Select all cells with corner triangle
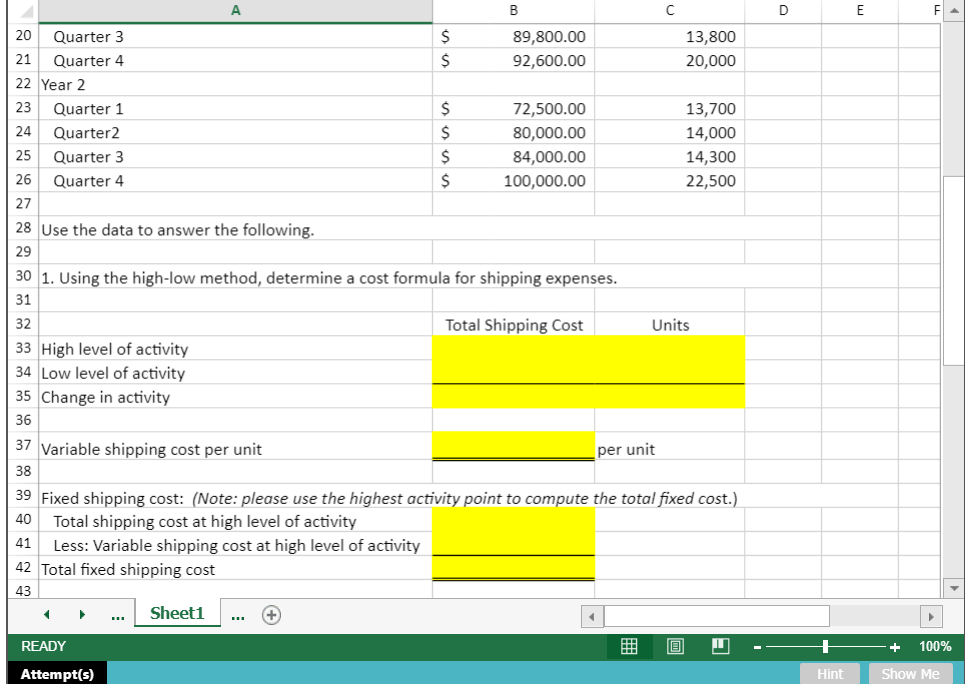Screen dimensions: 965x684 coord(29,10)
